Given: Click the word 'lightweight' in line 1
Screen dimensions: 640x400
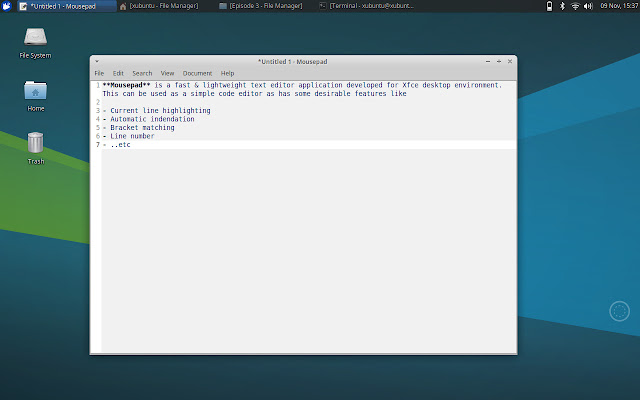Looking at the screenshot, I should (224, 85).
